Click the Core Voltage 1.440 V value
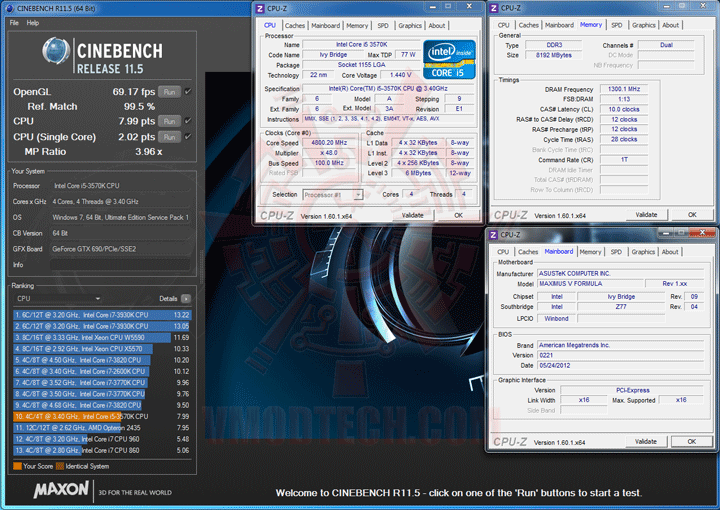 point(400,75)
